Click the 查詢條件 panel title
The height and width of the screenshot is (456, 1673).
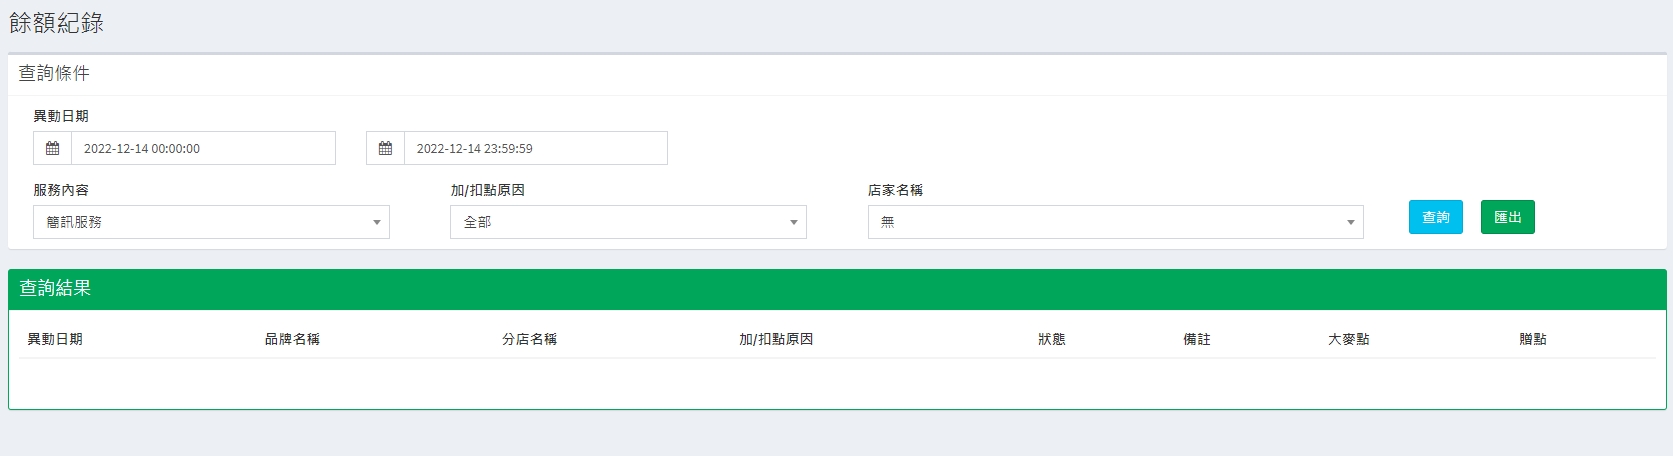54,74
